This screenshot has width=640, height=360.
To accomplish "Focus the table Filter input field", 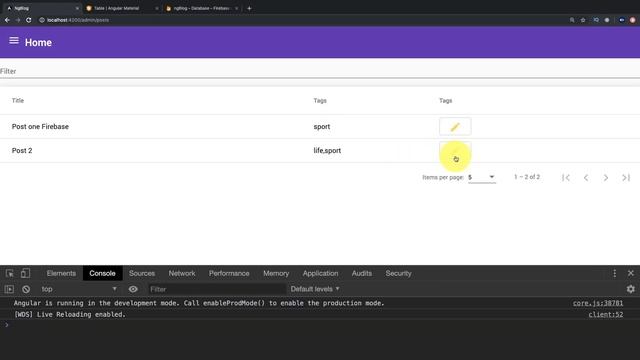I will point(320,71).
